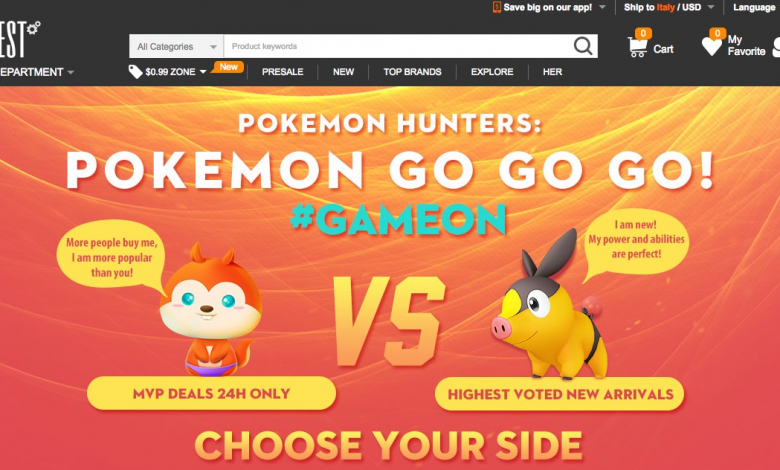Viewport: 780px width, 470px height.
Task: Open the Ship to Italy / USD dropdown
Action: click(x=669, y=7)
